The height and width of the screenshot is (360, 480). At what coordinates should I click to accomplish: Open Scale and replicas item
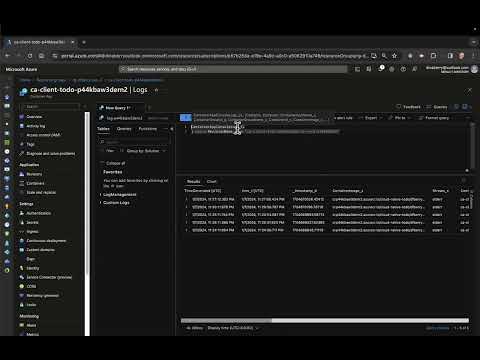(x=41, y=192)
